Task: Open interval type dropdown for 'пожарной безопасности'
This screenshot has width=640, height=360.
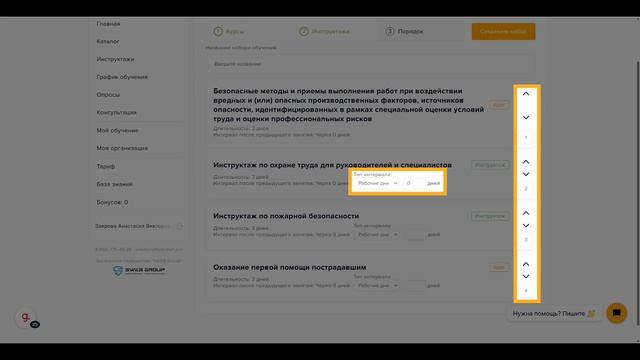Action: (378, 235)
